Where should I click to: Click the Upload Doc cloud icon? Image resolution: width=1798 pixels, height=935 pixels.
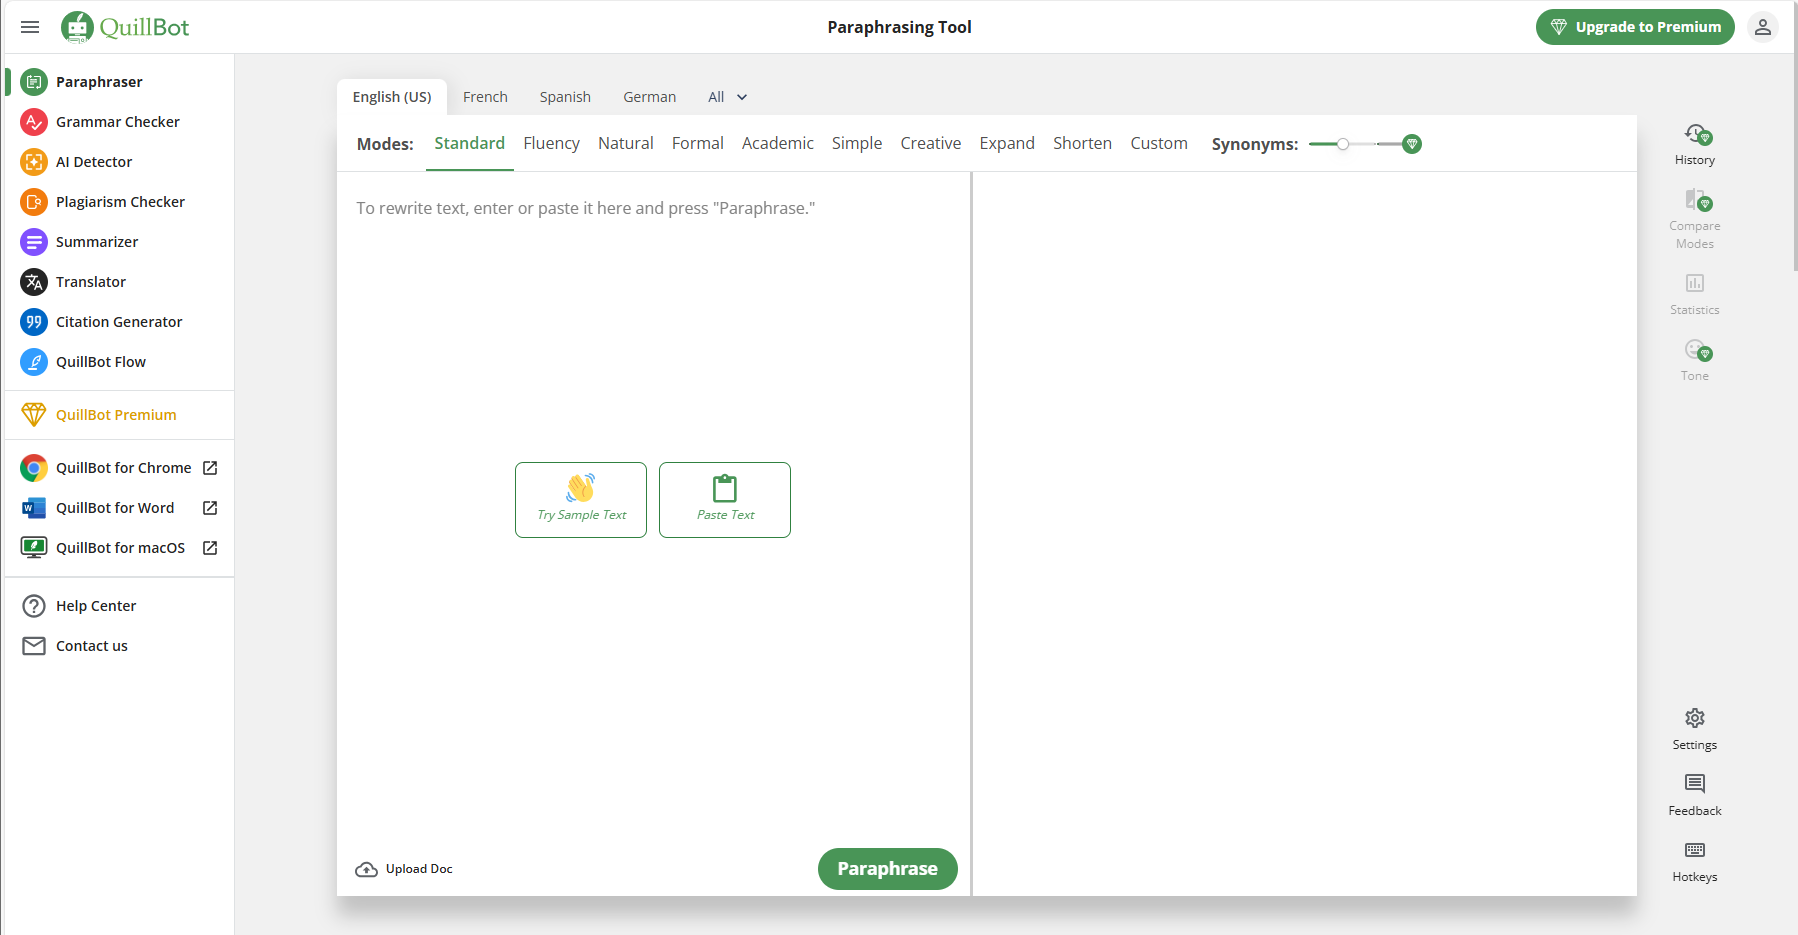[x=366, y=869]
